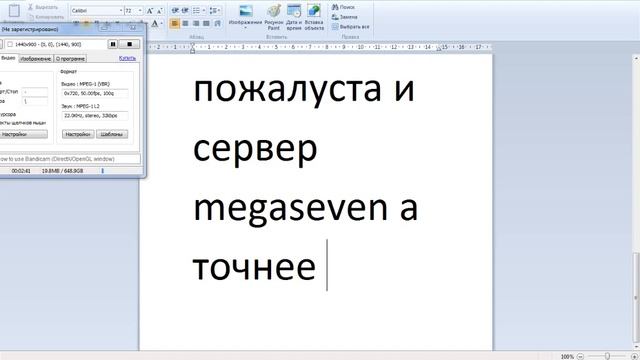
Task: Click the Дата и время icon
Action: (294, 11)
